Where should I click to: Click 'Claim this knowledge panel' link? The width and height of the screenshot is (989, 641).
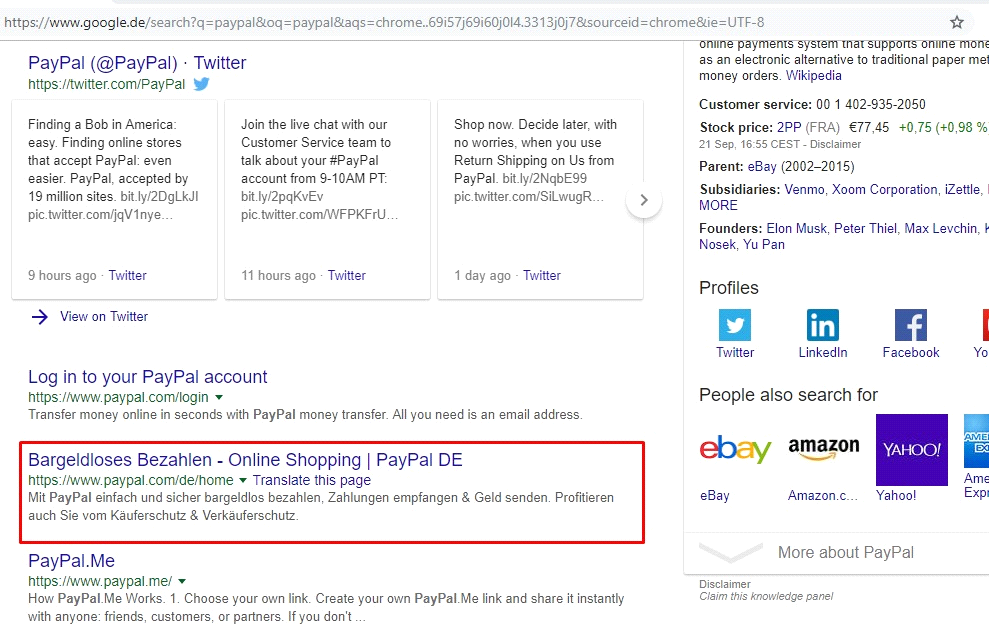coord(765,597)
